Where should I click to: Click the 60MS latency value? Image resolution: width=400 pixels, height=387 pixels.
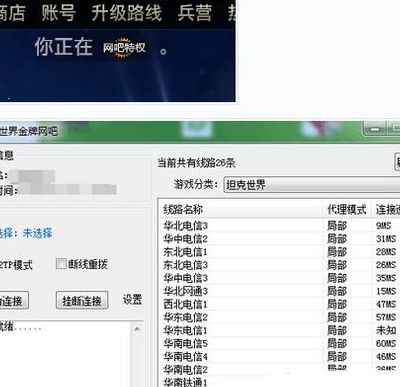[x=386, y=343]
